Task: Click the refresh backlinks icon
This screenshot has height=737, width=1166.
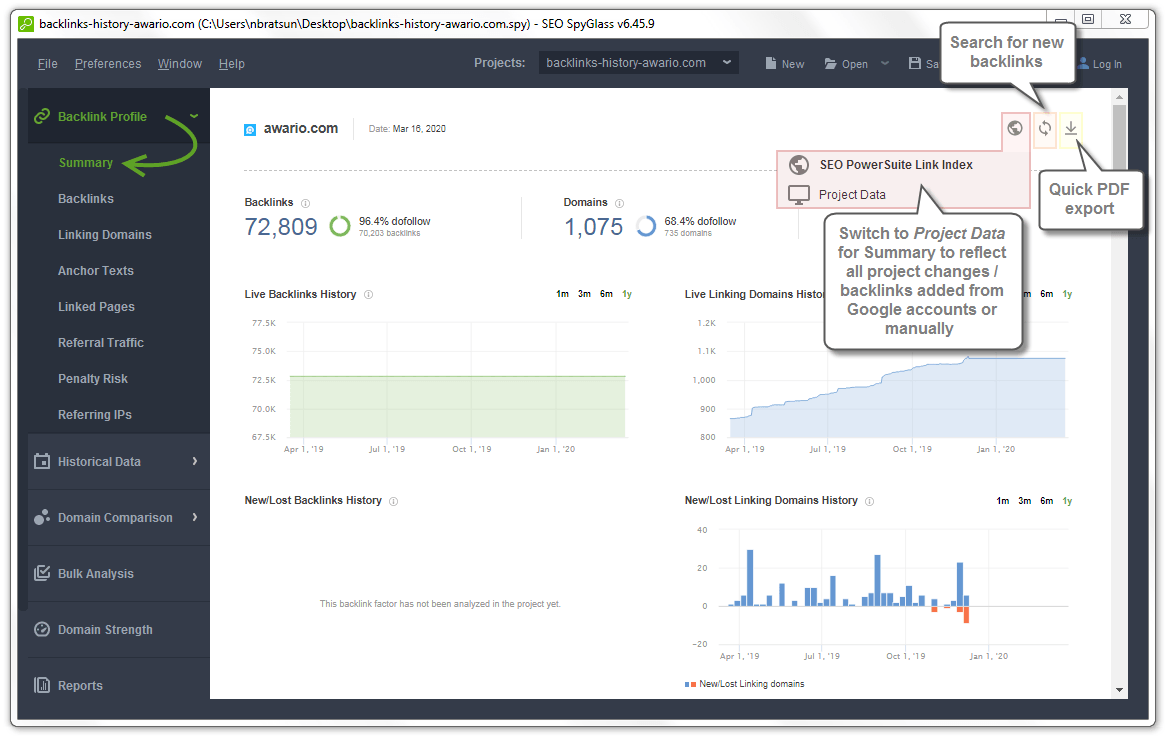Action: (1044, 128)
